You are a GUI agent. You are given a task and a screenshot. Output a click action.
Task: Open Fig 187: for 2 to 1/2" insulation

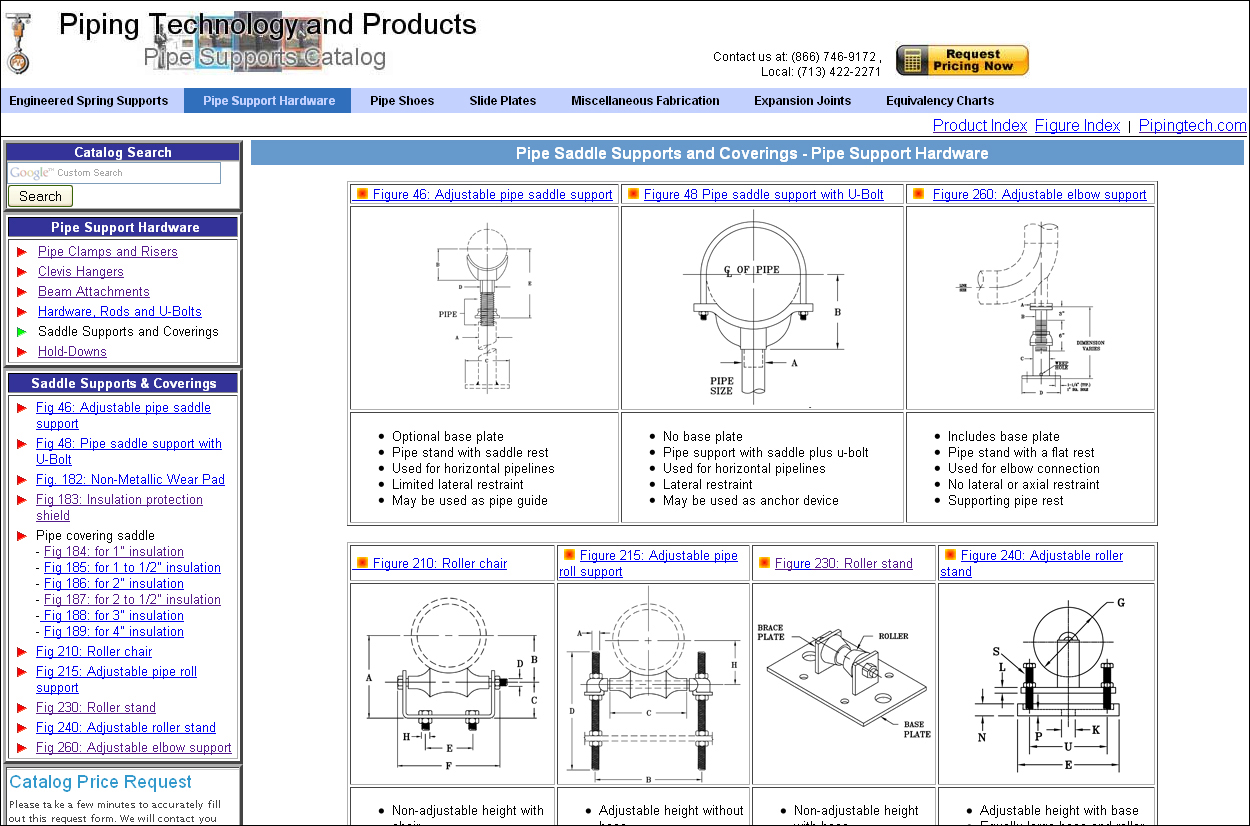[132, 600]
